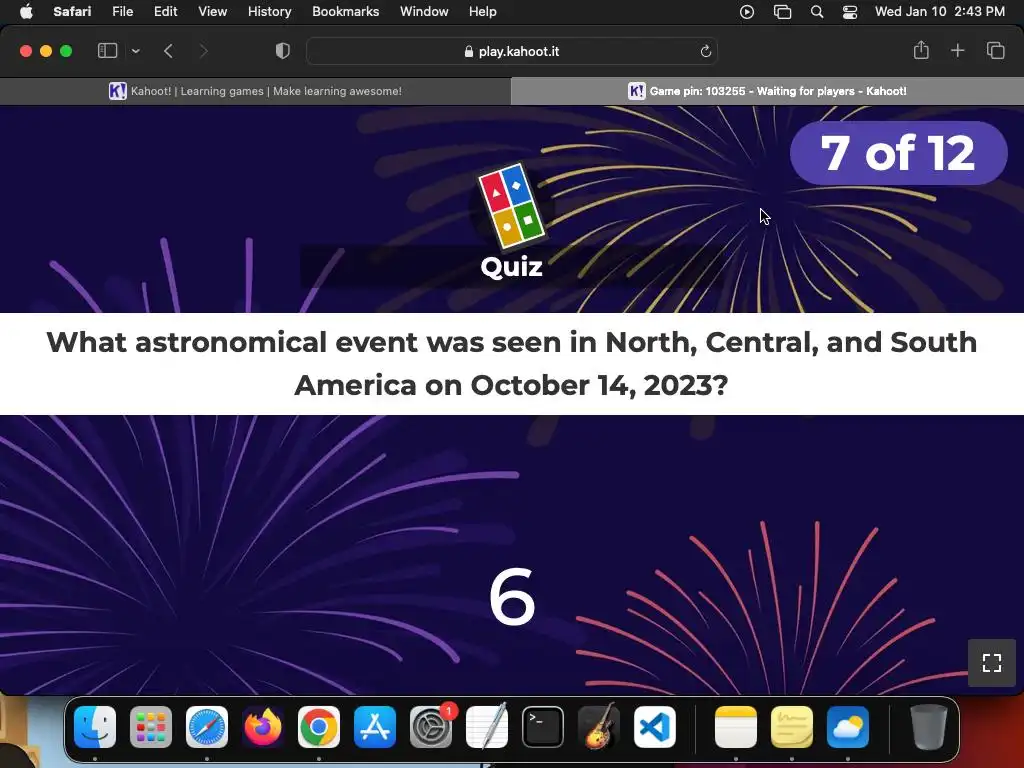Launch GarageBand from the Dock
Viewport: 1024px width, 768px height.
[598, 727]
